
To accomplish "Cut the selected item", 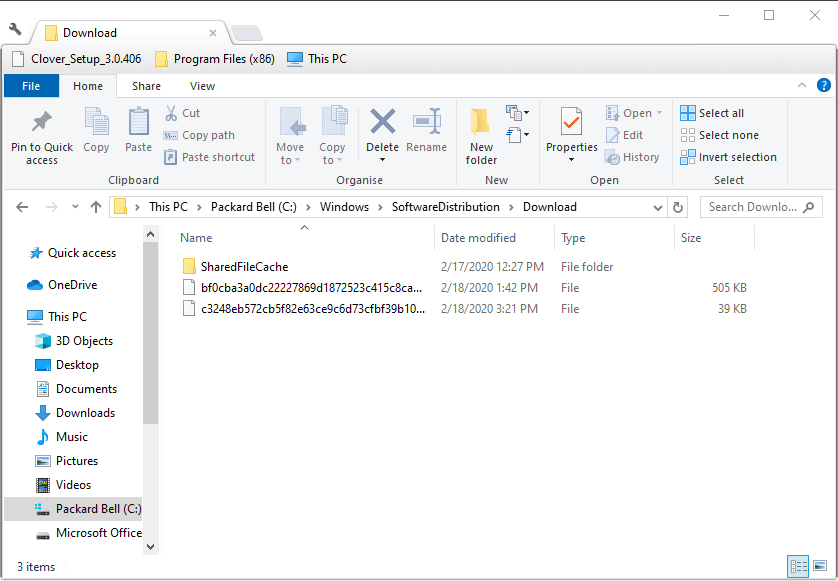I will point(182,113).
